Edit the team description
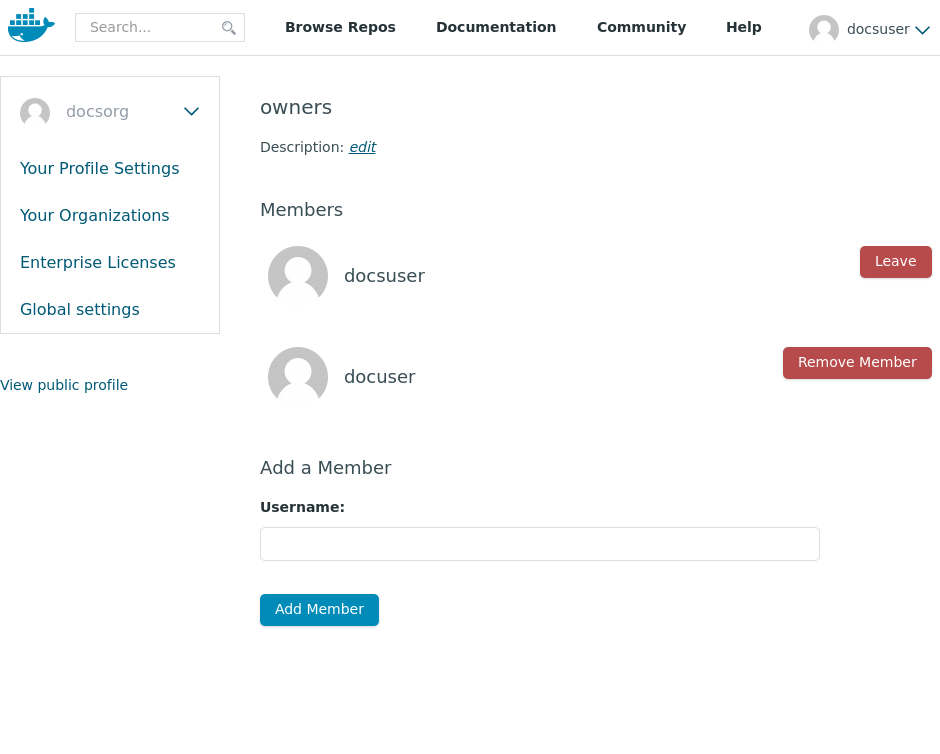 pos(362,147)
